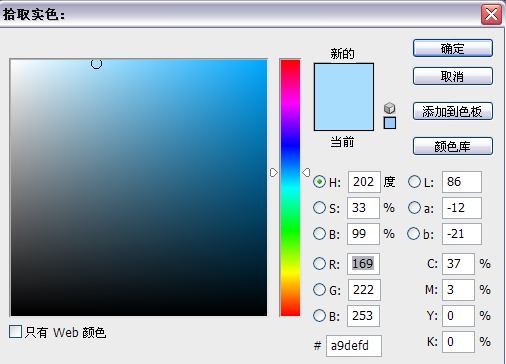Click the color picker circle in gradient field
The width and height of the screenshot is (506, 364).
(x=96, y=63)
